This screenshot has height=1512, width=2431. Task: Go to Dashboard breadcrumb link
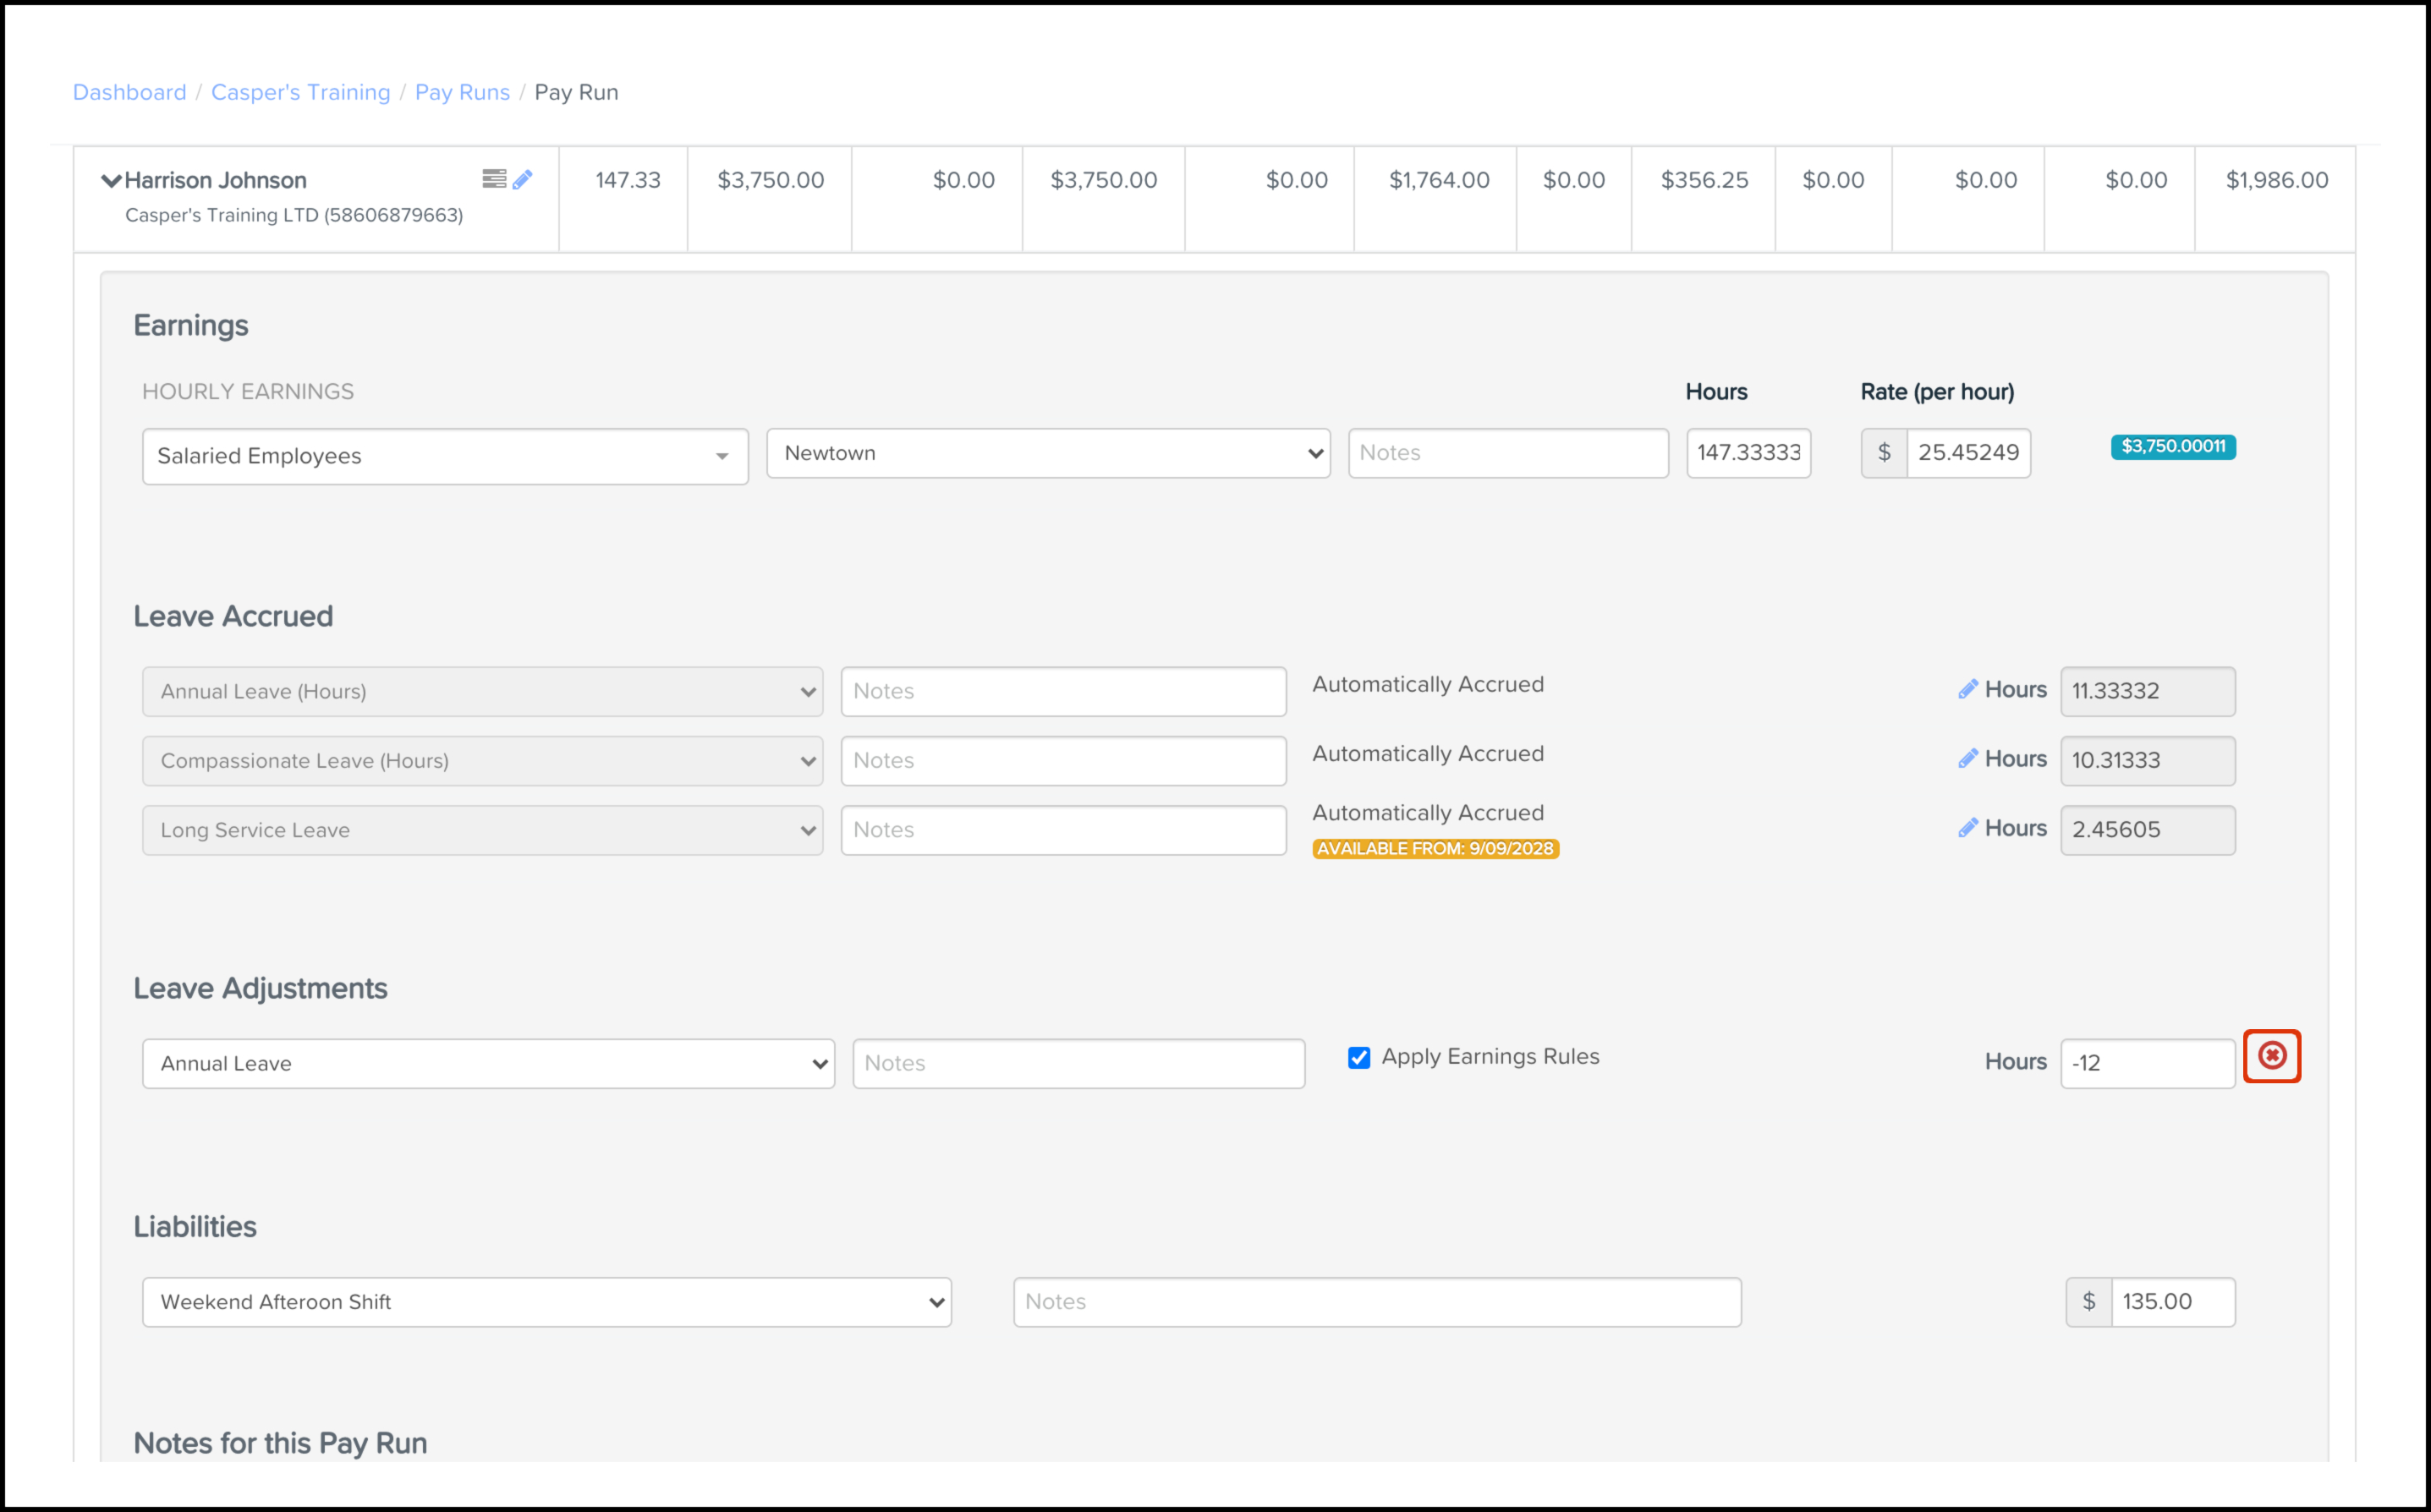(130, 92)
